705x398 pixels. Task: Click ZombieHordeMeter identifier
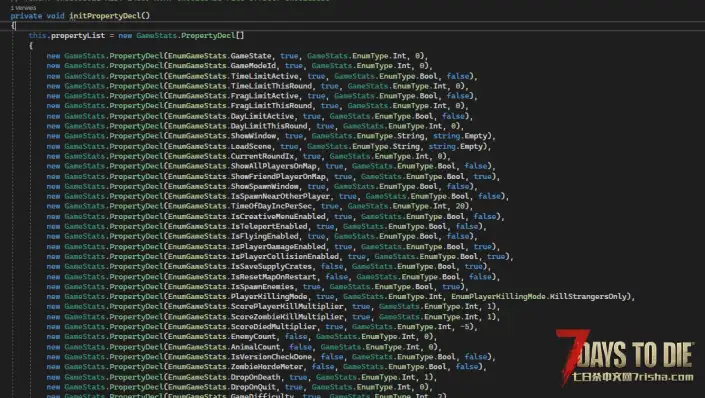click(x=267, y=367)
